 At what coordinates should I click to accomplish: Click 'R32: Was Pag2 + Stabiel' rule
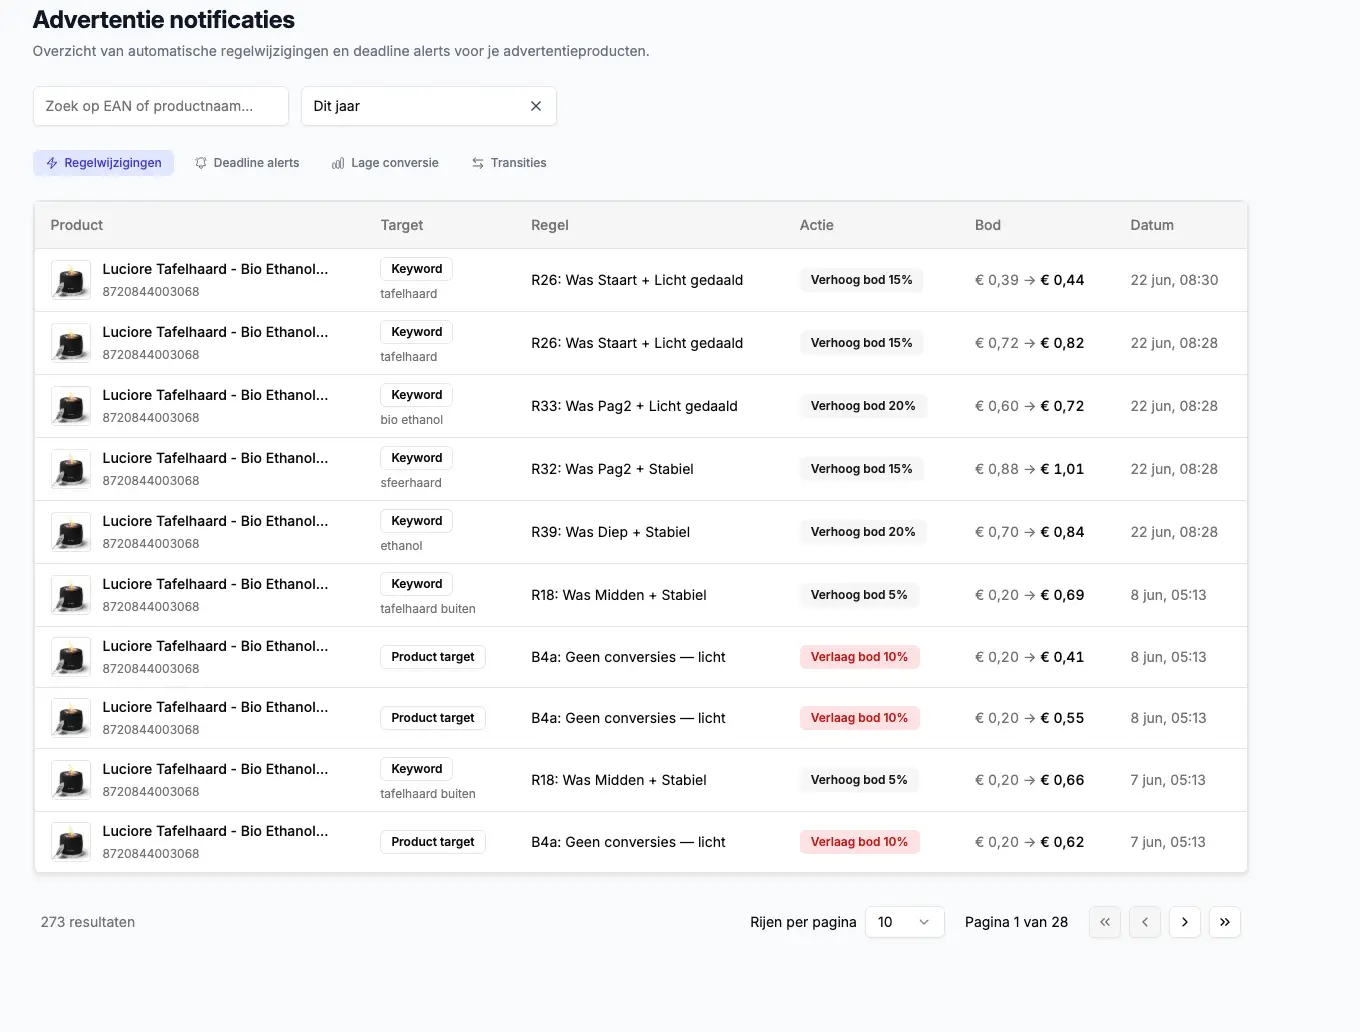coord(612,469)
